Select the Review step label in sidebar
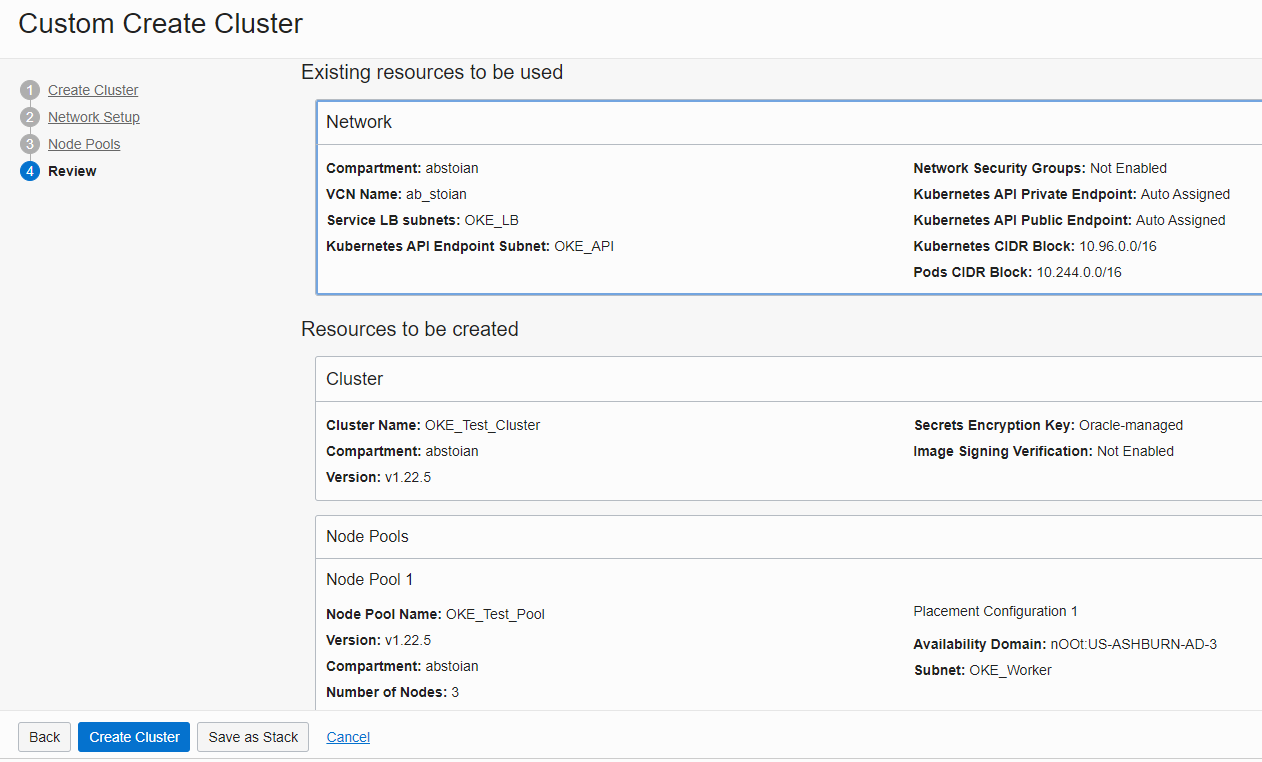 [x=72, y=171]
